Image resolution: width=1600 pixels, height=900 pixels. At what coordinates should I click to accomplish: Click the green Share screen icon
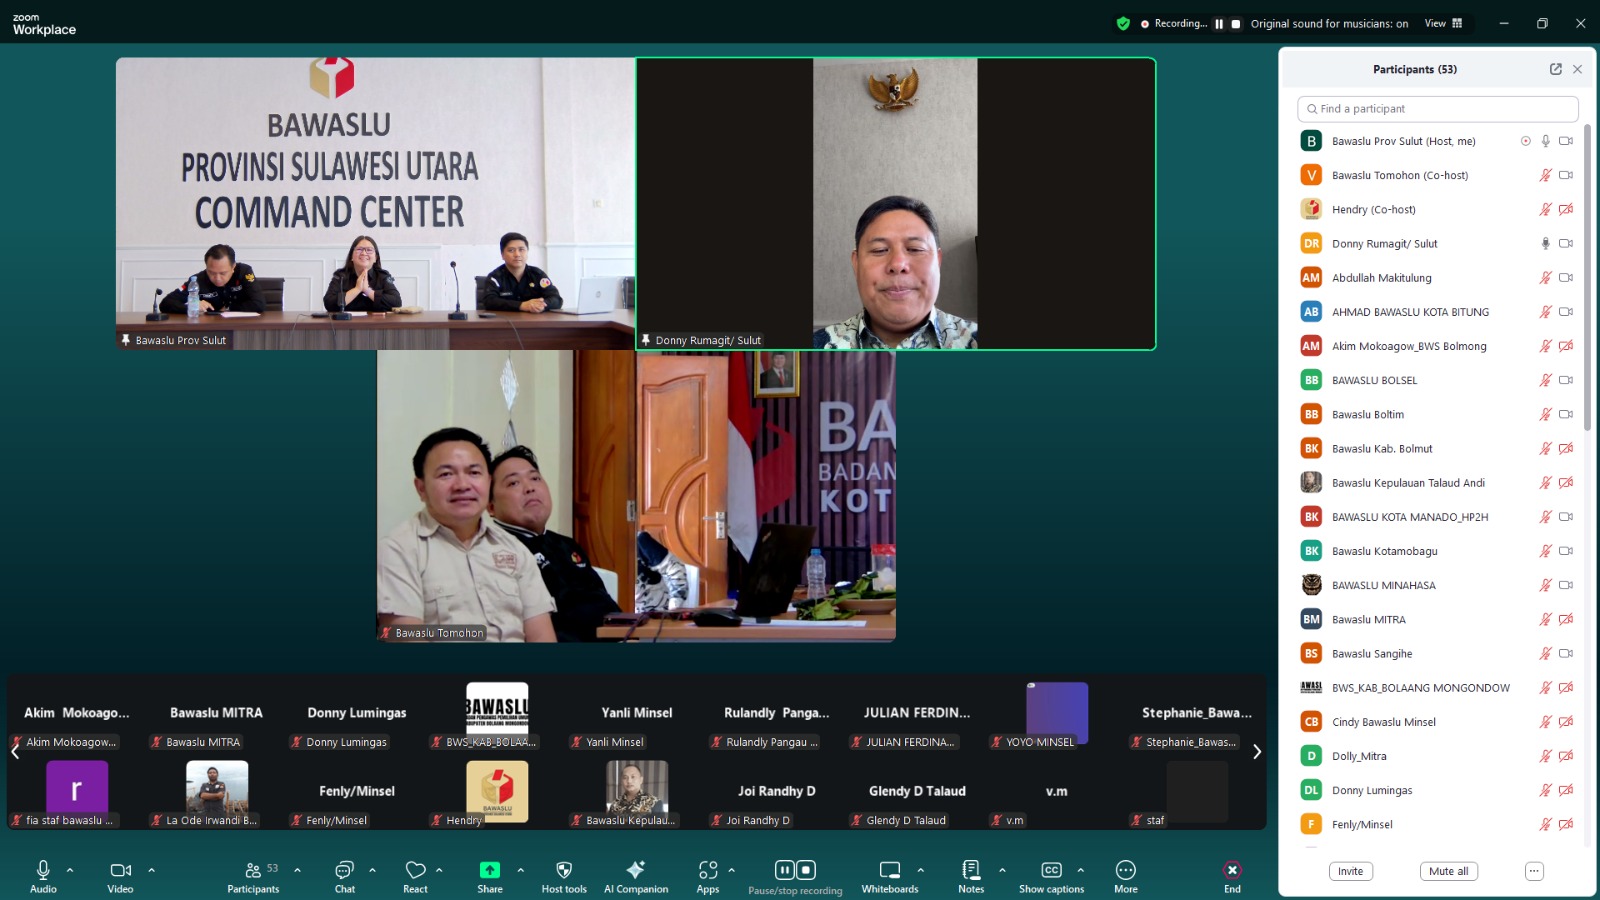489,870
